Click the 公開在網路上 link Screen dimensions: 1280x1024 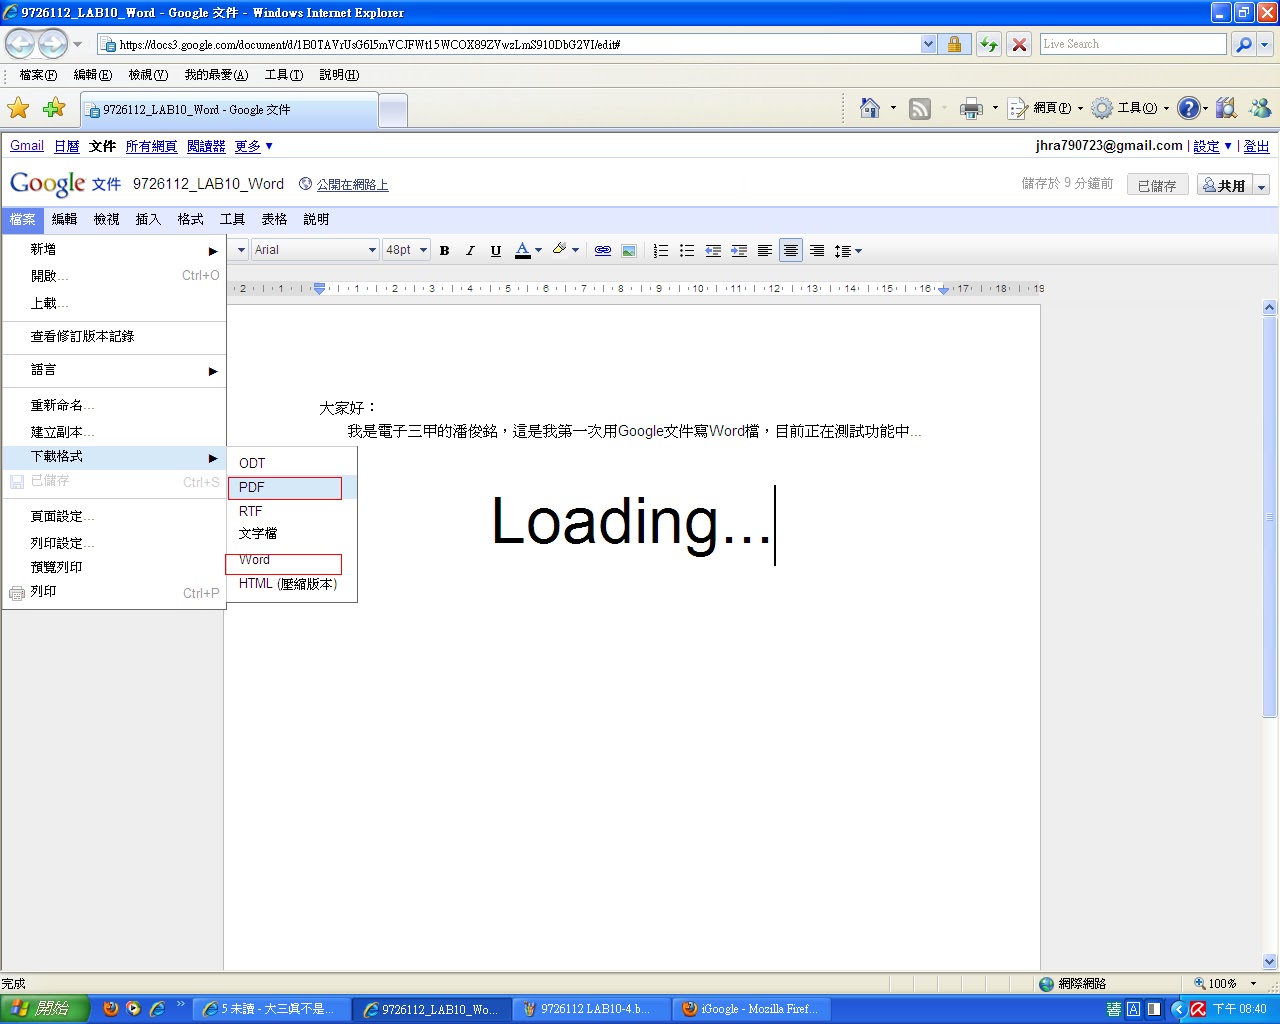[x=352, y=185]
